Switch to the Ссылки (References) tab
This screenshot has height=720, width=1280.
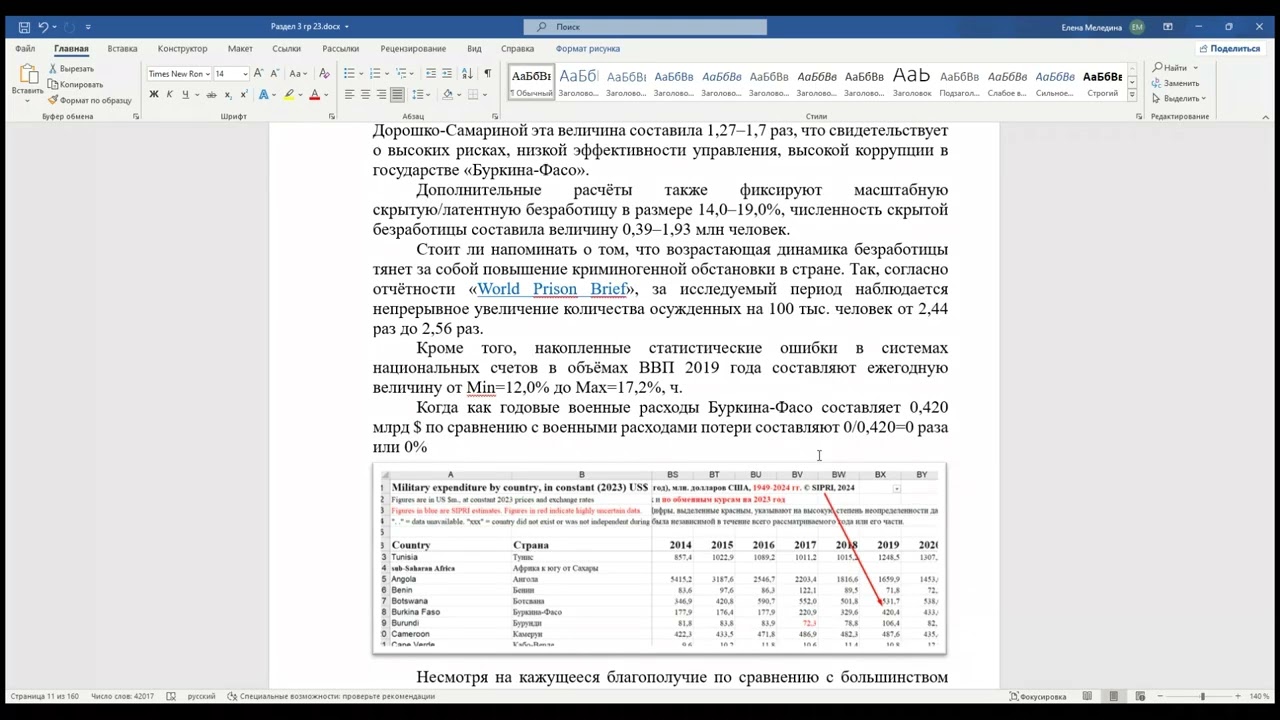point(286,48)
